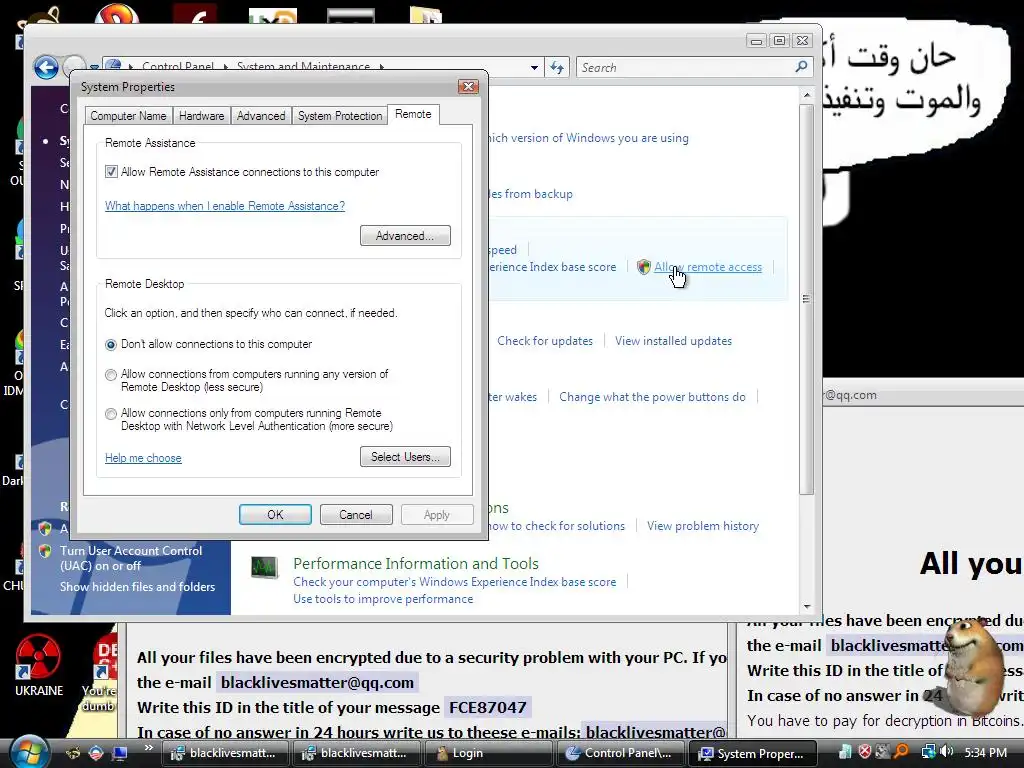Screen dimensions: 1024x768
Task: Click Change what the power buttons do
Action: click(652, 397)
